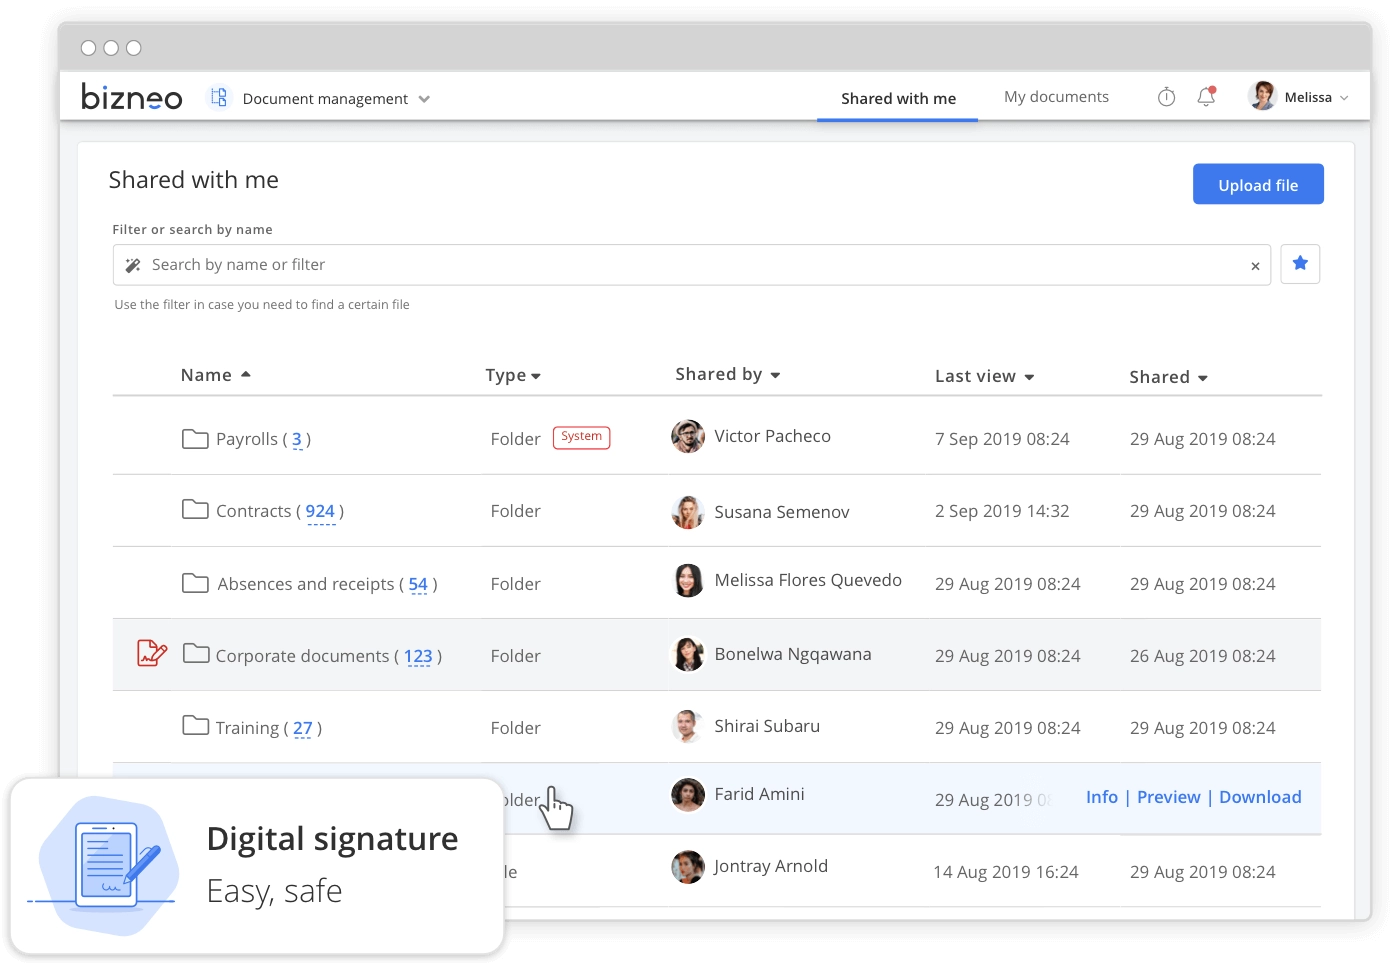Click the date 14 Aug 2019 16:24
1396x966 pixels.
tap(1006, 872)
